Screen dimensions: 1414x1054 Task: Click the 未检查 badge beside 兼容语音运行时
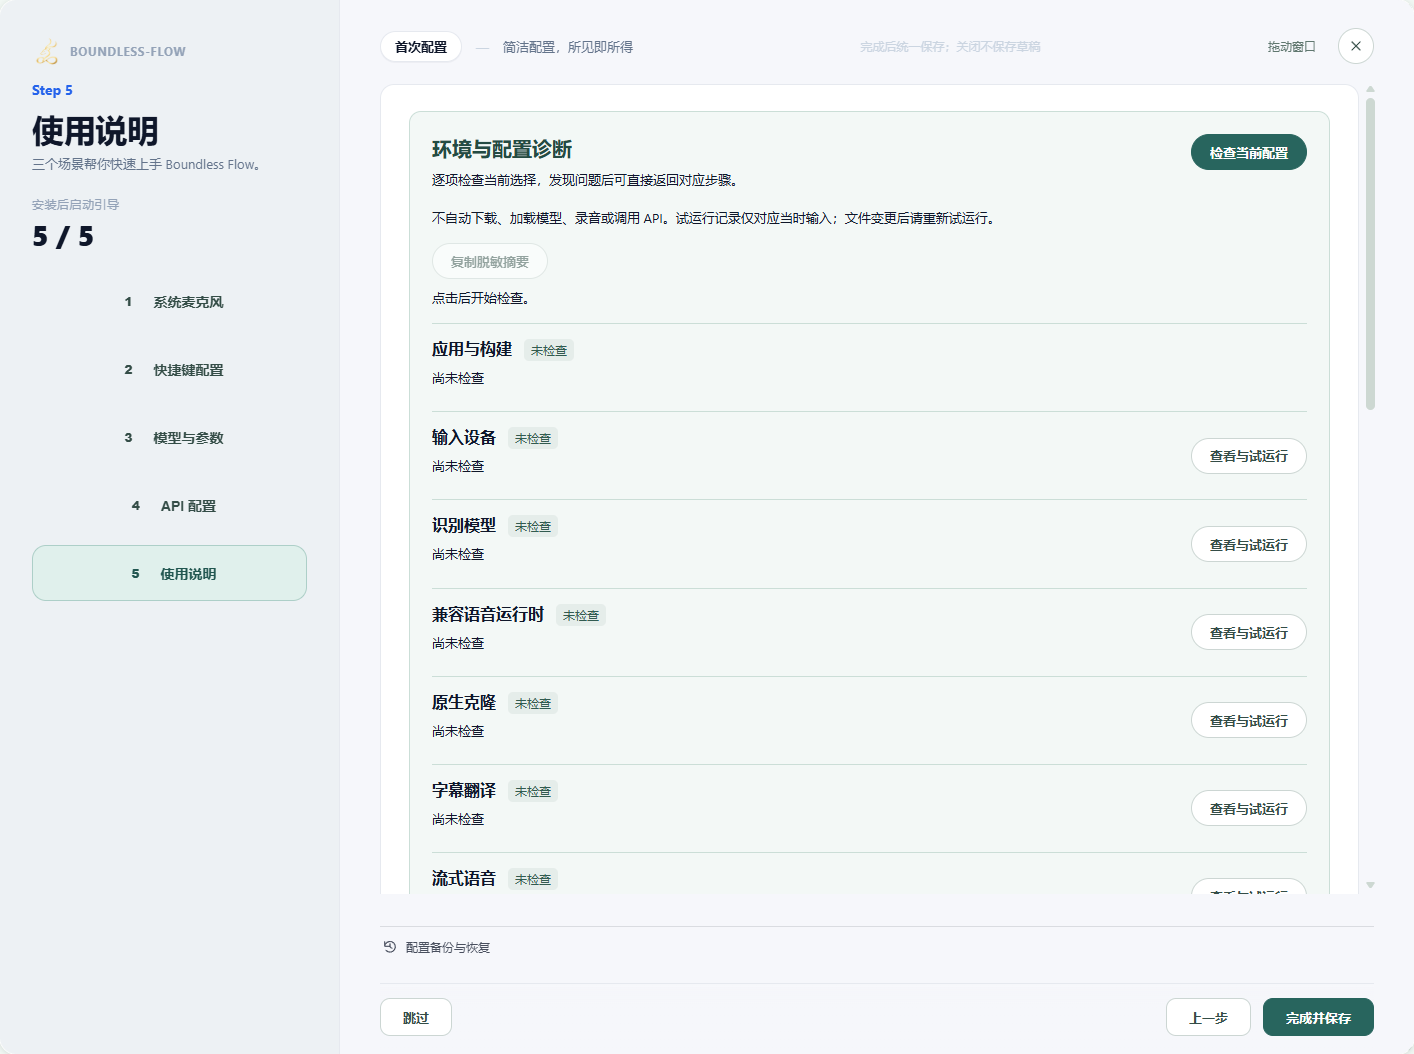click(581, 616)
